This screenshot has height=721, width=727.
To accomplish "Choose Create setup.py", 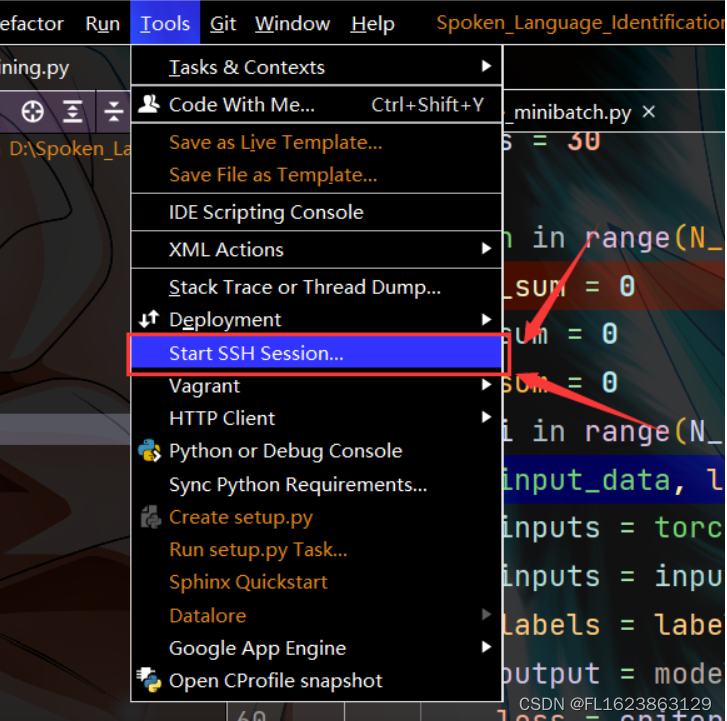I will (317, 517).
